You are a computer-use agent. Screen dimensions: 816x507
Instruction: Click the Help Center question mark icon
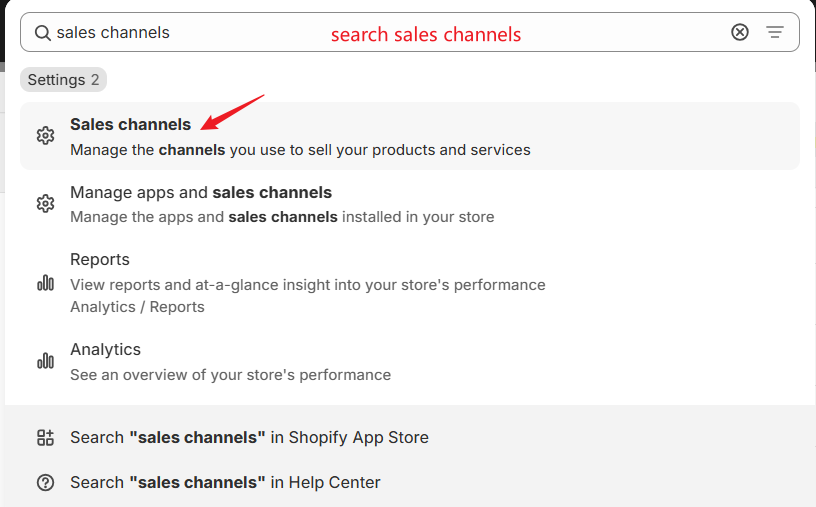click(45, 482)
